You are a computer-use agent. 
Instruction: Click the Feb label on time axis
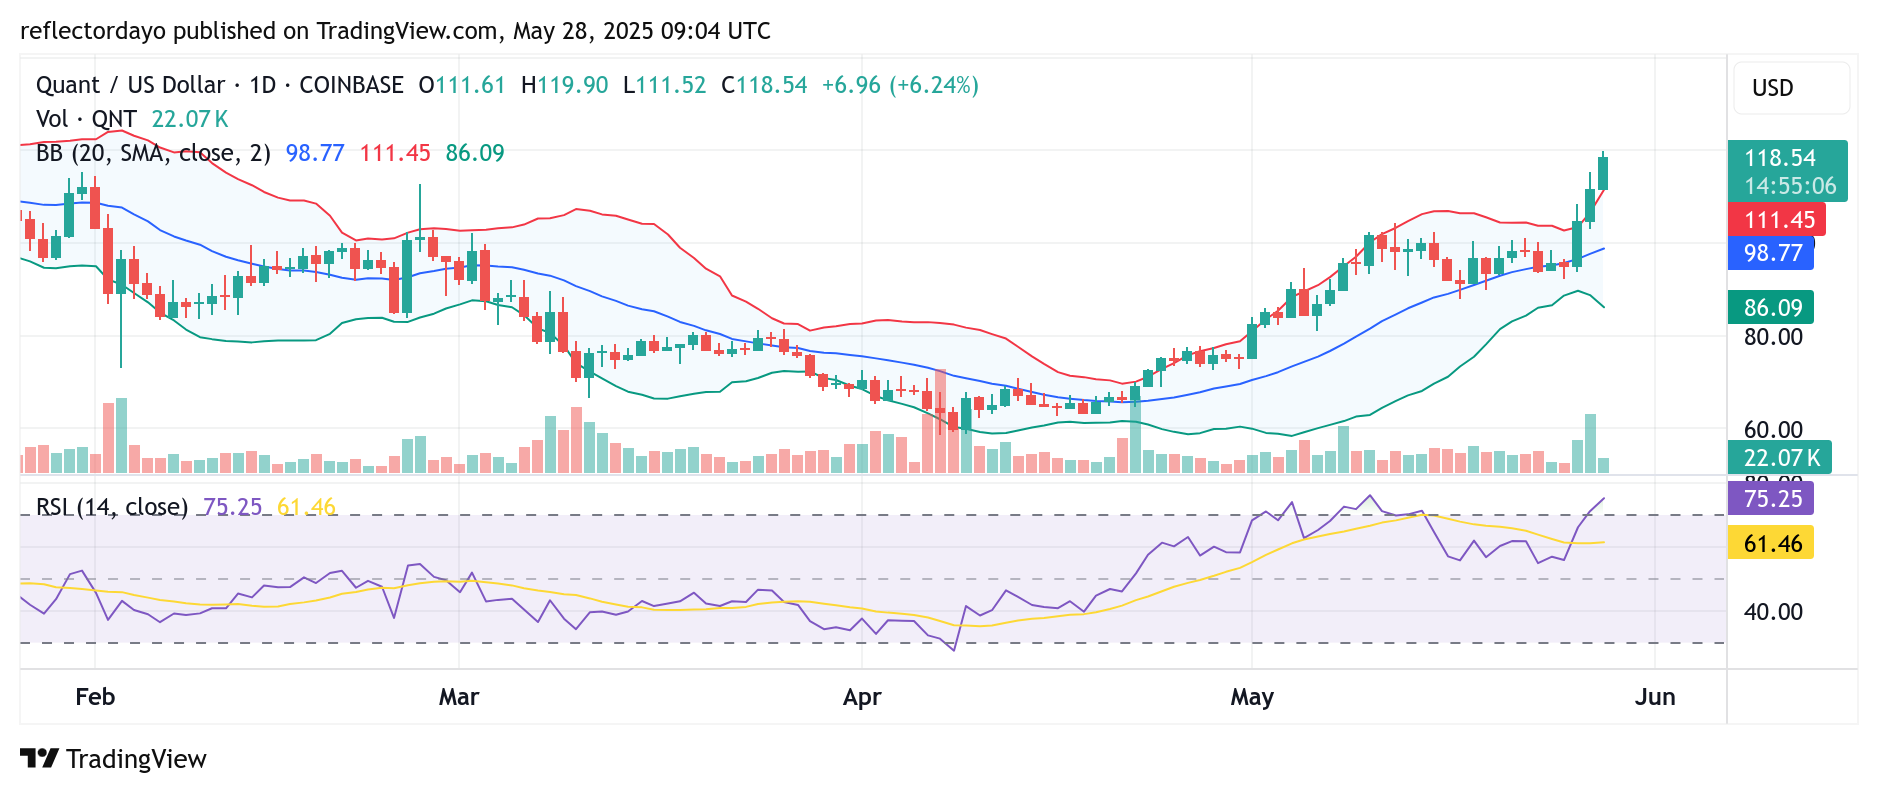[x=95, y=697]
